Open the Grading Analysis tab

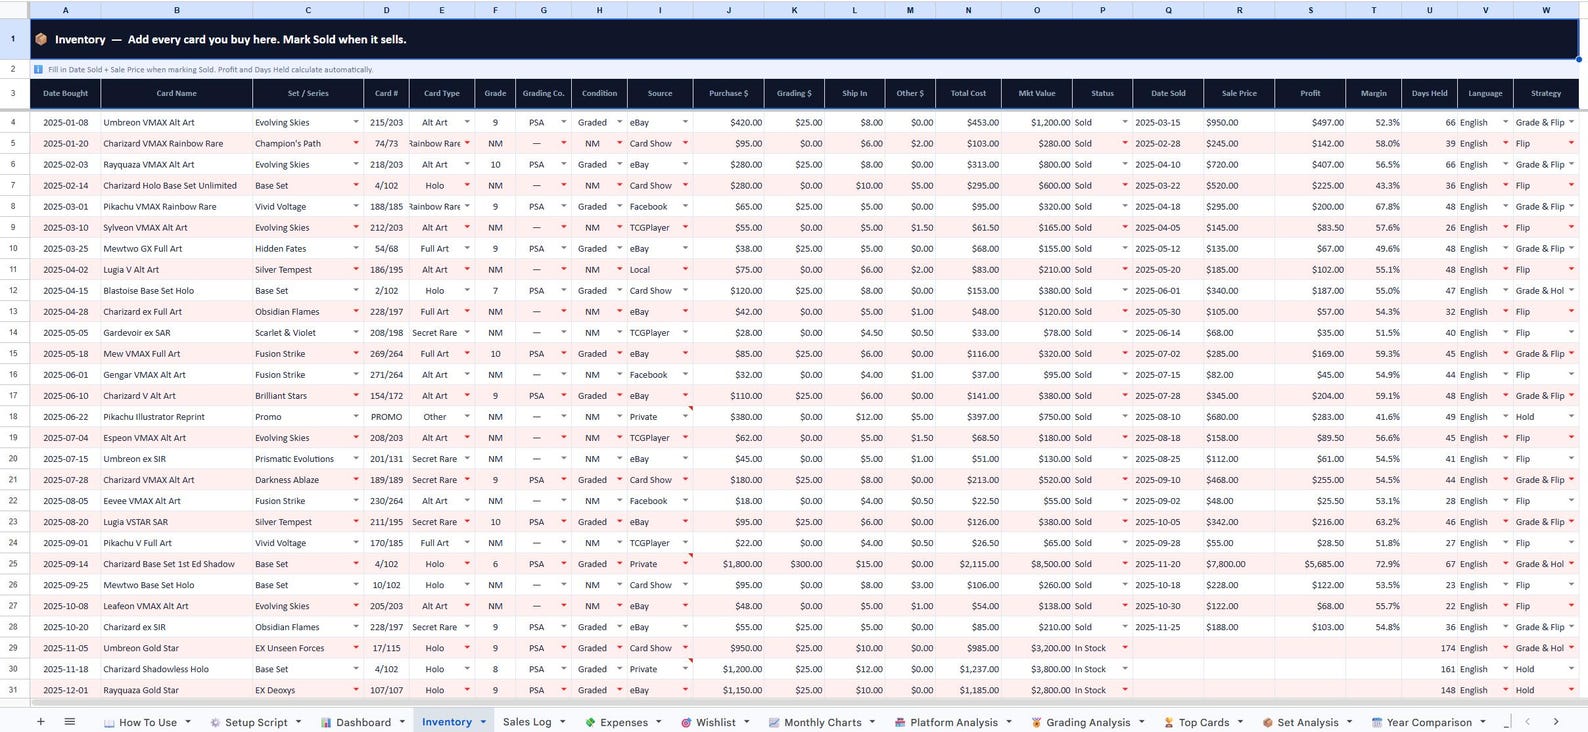[1087, 722]
